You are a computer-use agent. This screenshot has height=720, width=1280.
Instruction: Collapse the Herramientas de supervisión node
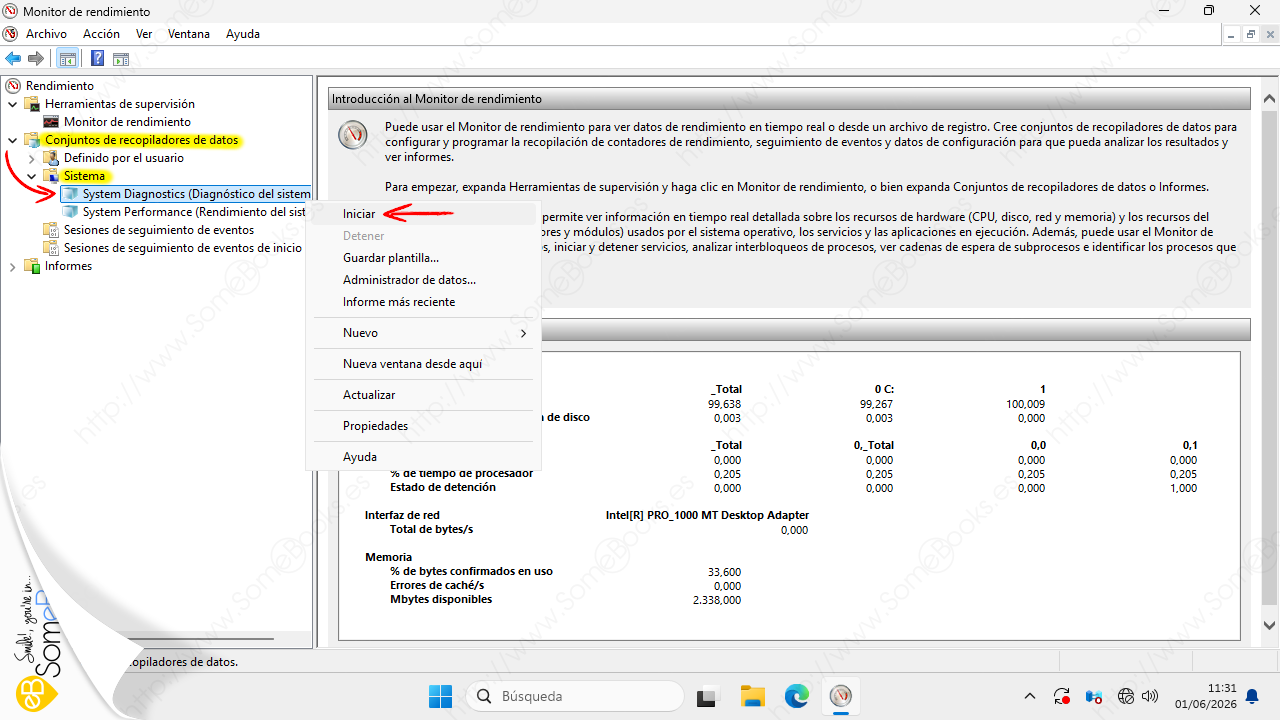[x=12, y=104]
